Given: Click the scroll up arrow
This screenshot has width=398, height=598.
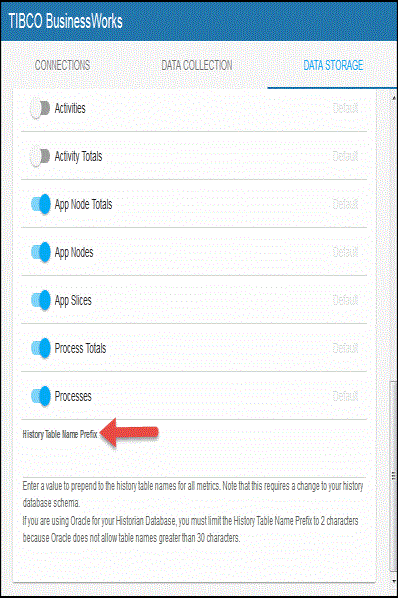Looking at the screenshot, I should (394, 98).
